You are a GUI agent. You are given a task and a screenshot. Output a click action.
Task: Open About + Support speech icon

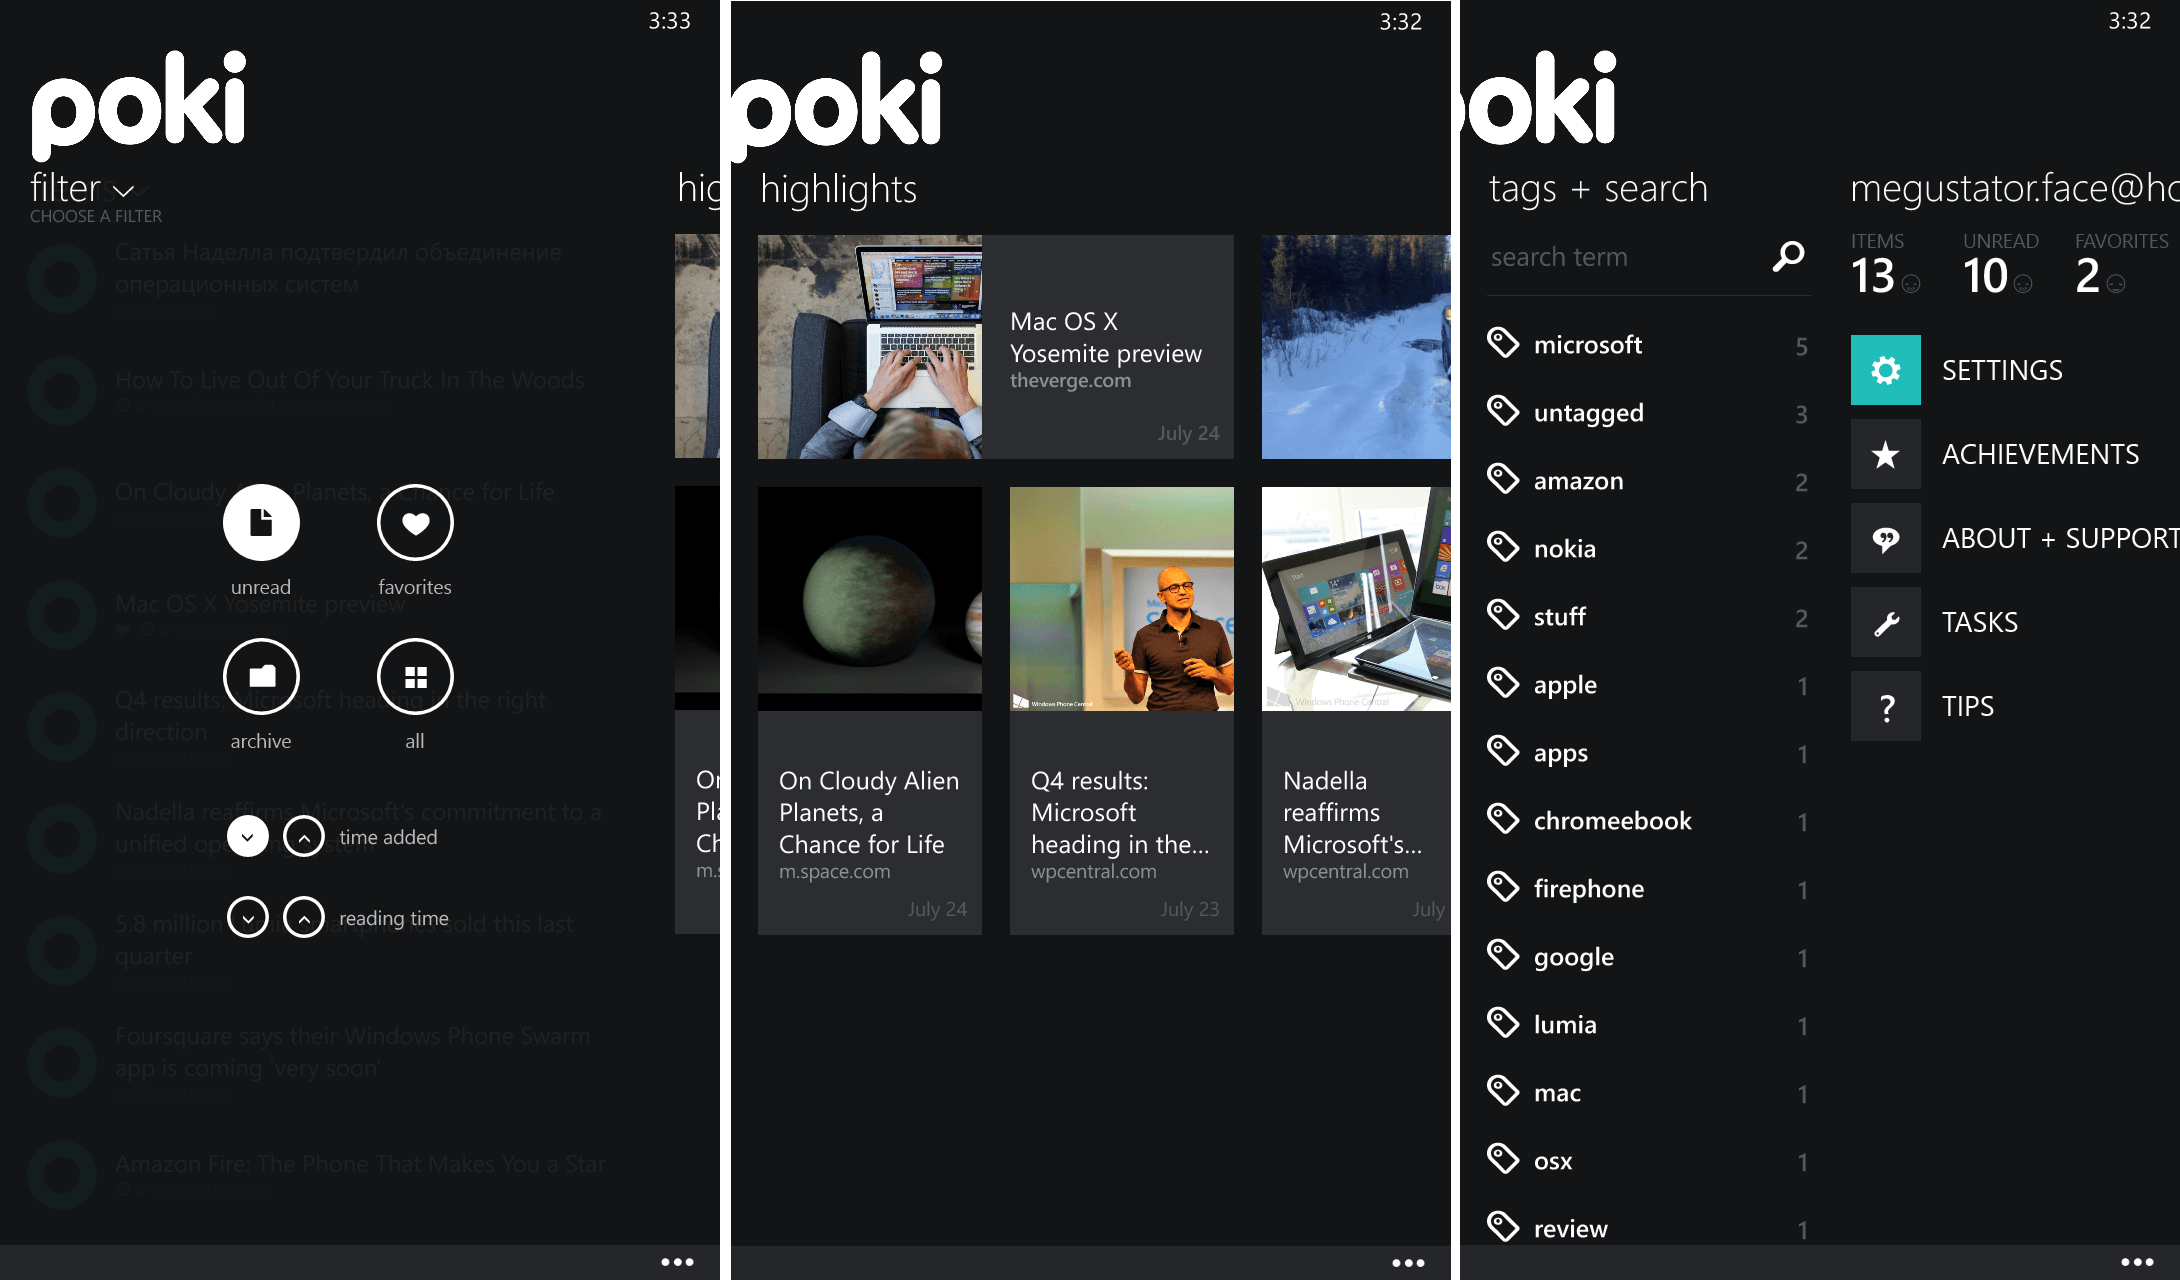tap(1885, 538)
